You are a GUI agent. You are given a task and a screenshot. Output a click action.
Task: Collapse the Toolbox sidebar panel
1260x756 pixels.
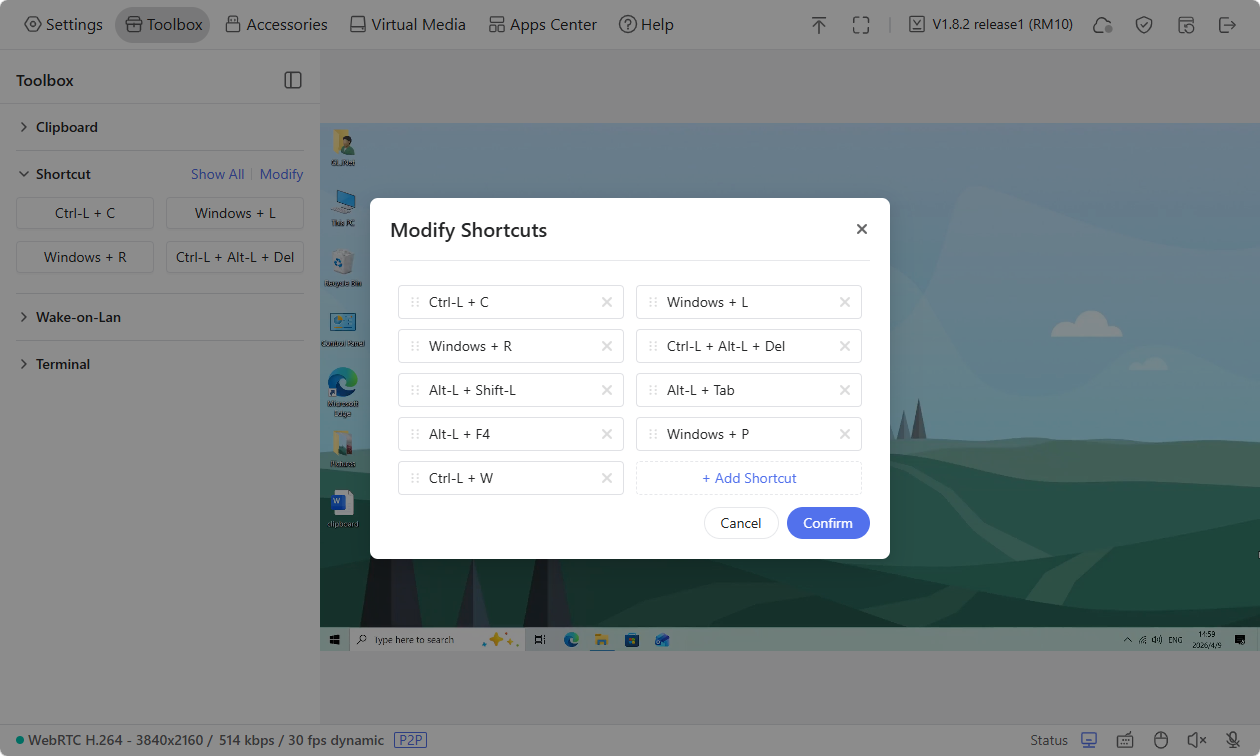click(293, 80)
